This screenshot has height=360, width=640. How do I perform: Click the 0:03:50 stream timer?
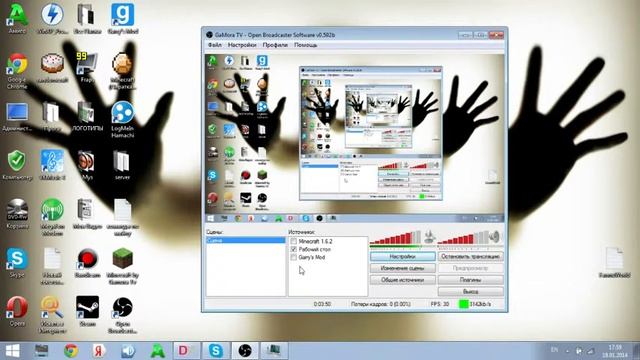tap(322, 304)
